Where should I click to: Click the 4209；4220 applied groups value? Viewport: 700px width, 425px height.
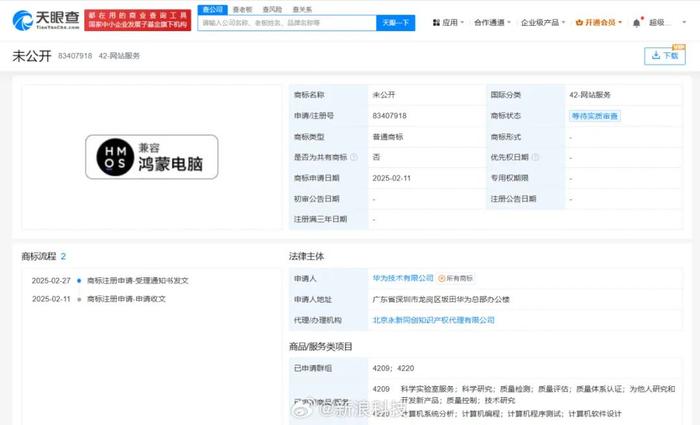[x=393, y=368]
